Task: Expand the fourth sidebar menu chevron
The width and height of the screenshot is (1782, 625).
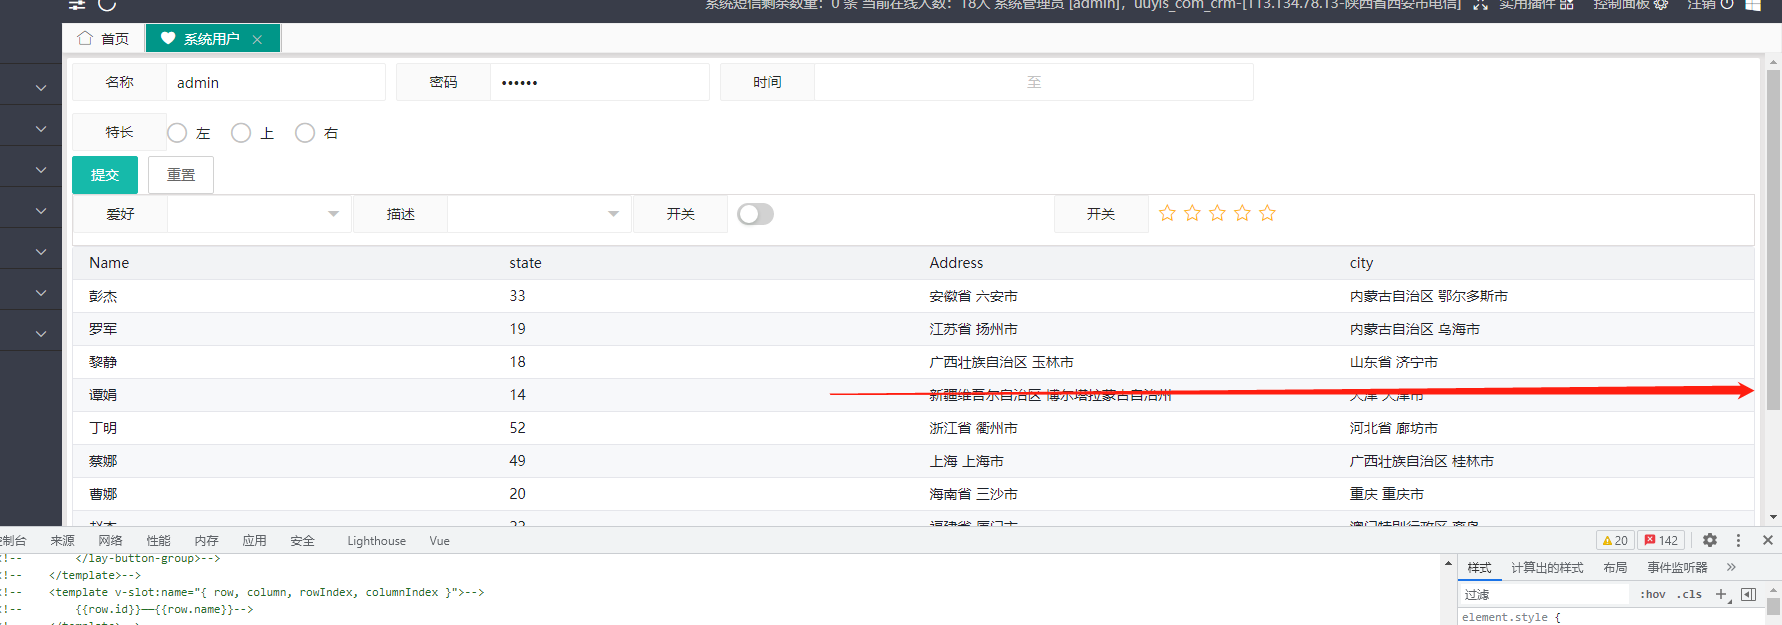Action: (x=41, y=211)
